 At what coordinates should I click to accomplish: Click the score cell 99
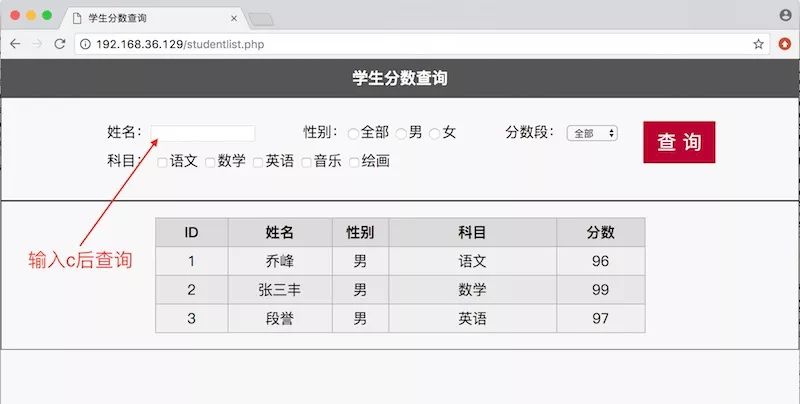(x=601, y=290)
